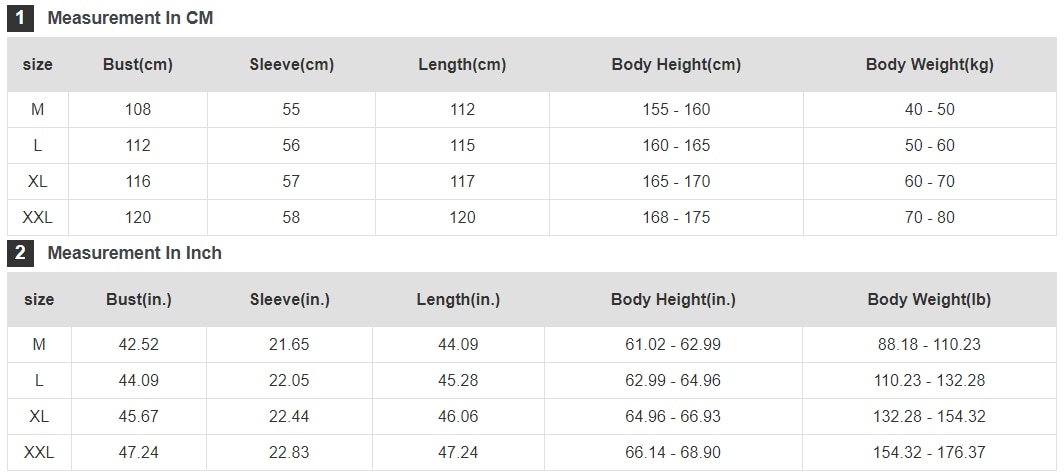Click the Sleeve(in.) column header
Viewport: 1064px width, 476px height.
[x=289, y=300]
